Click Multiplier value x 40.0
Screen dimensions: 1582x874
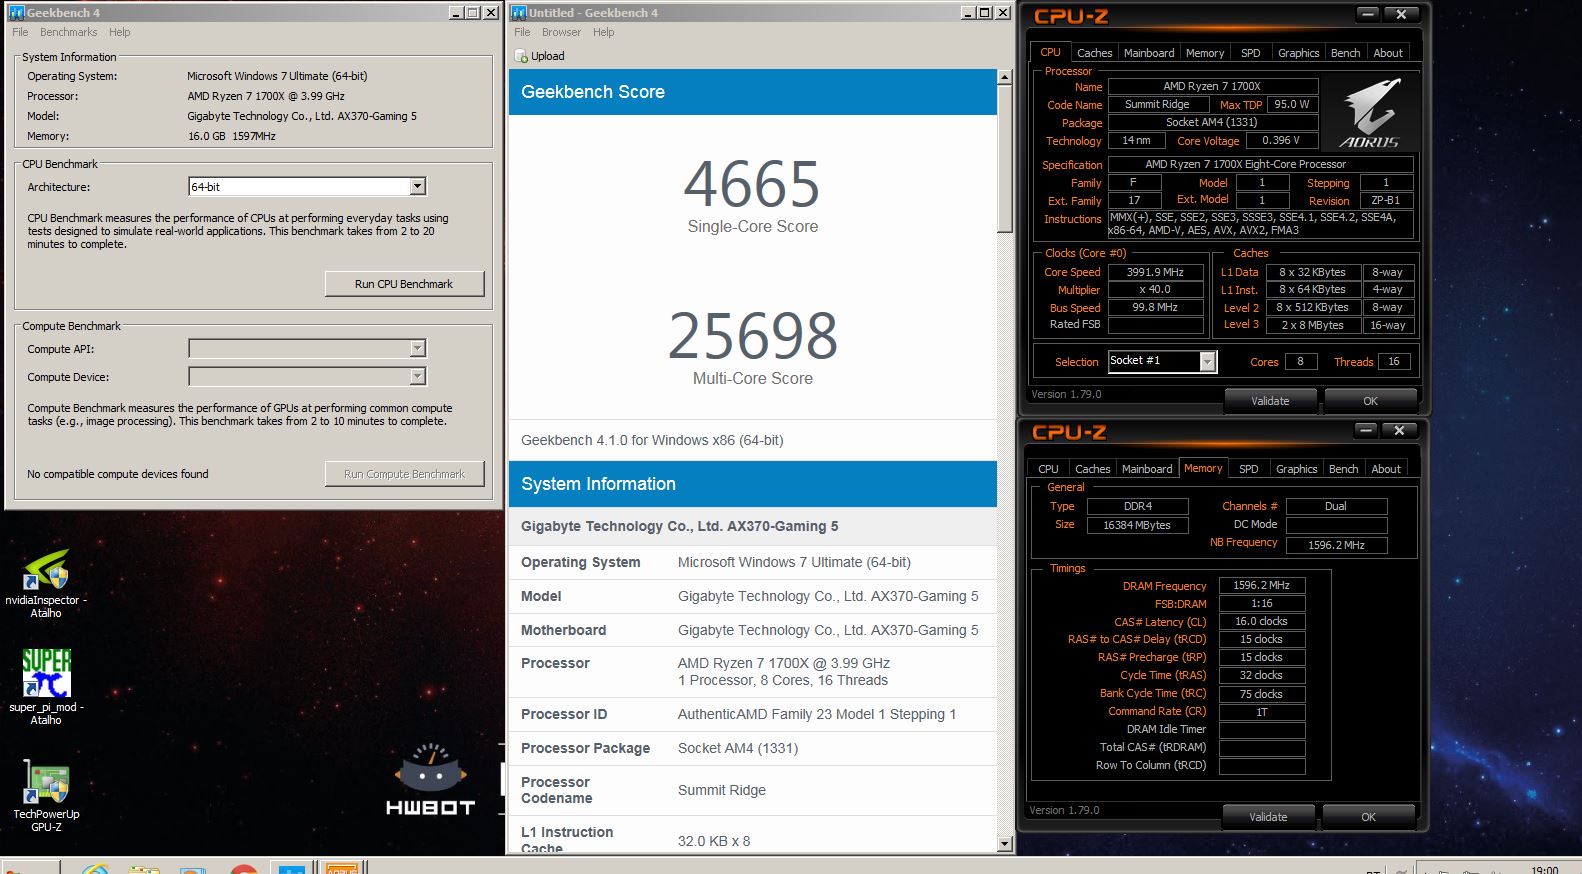(x=1155, y=290)
